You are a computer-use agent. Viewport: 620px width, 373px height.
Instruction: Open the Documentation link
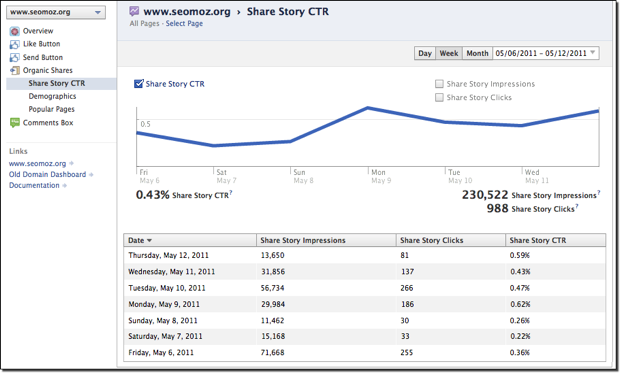point(34,186)
